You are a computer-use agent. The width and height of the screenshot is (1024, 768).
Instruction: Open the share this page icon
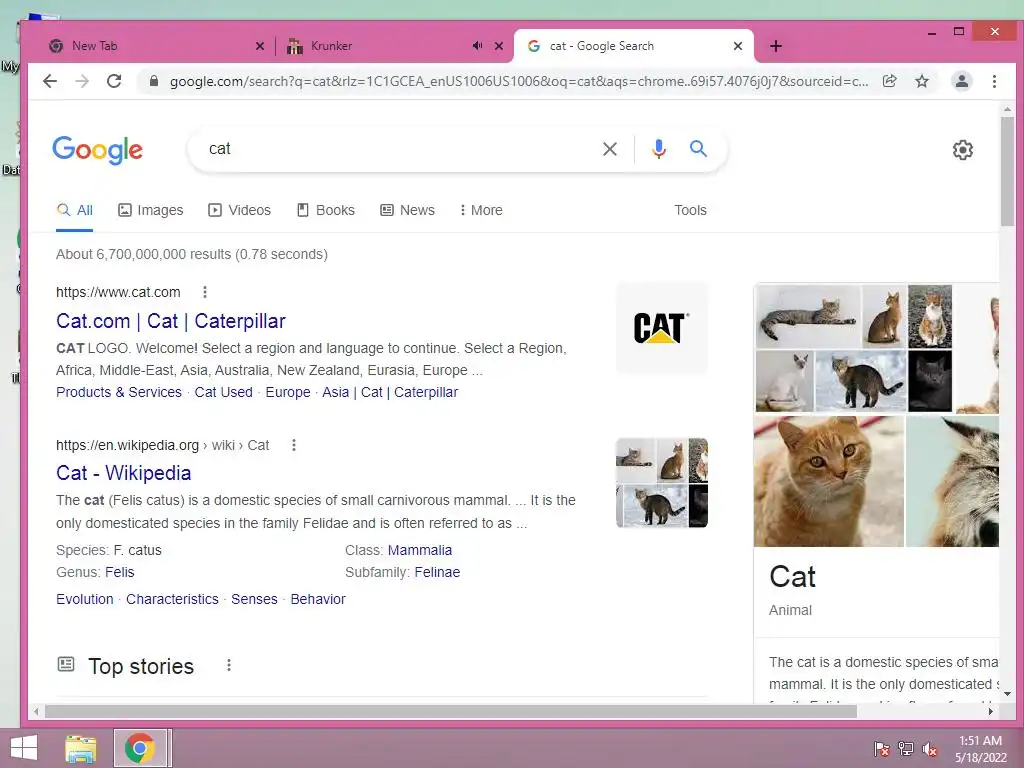[x=889, y=81]
